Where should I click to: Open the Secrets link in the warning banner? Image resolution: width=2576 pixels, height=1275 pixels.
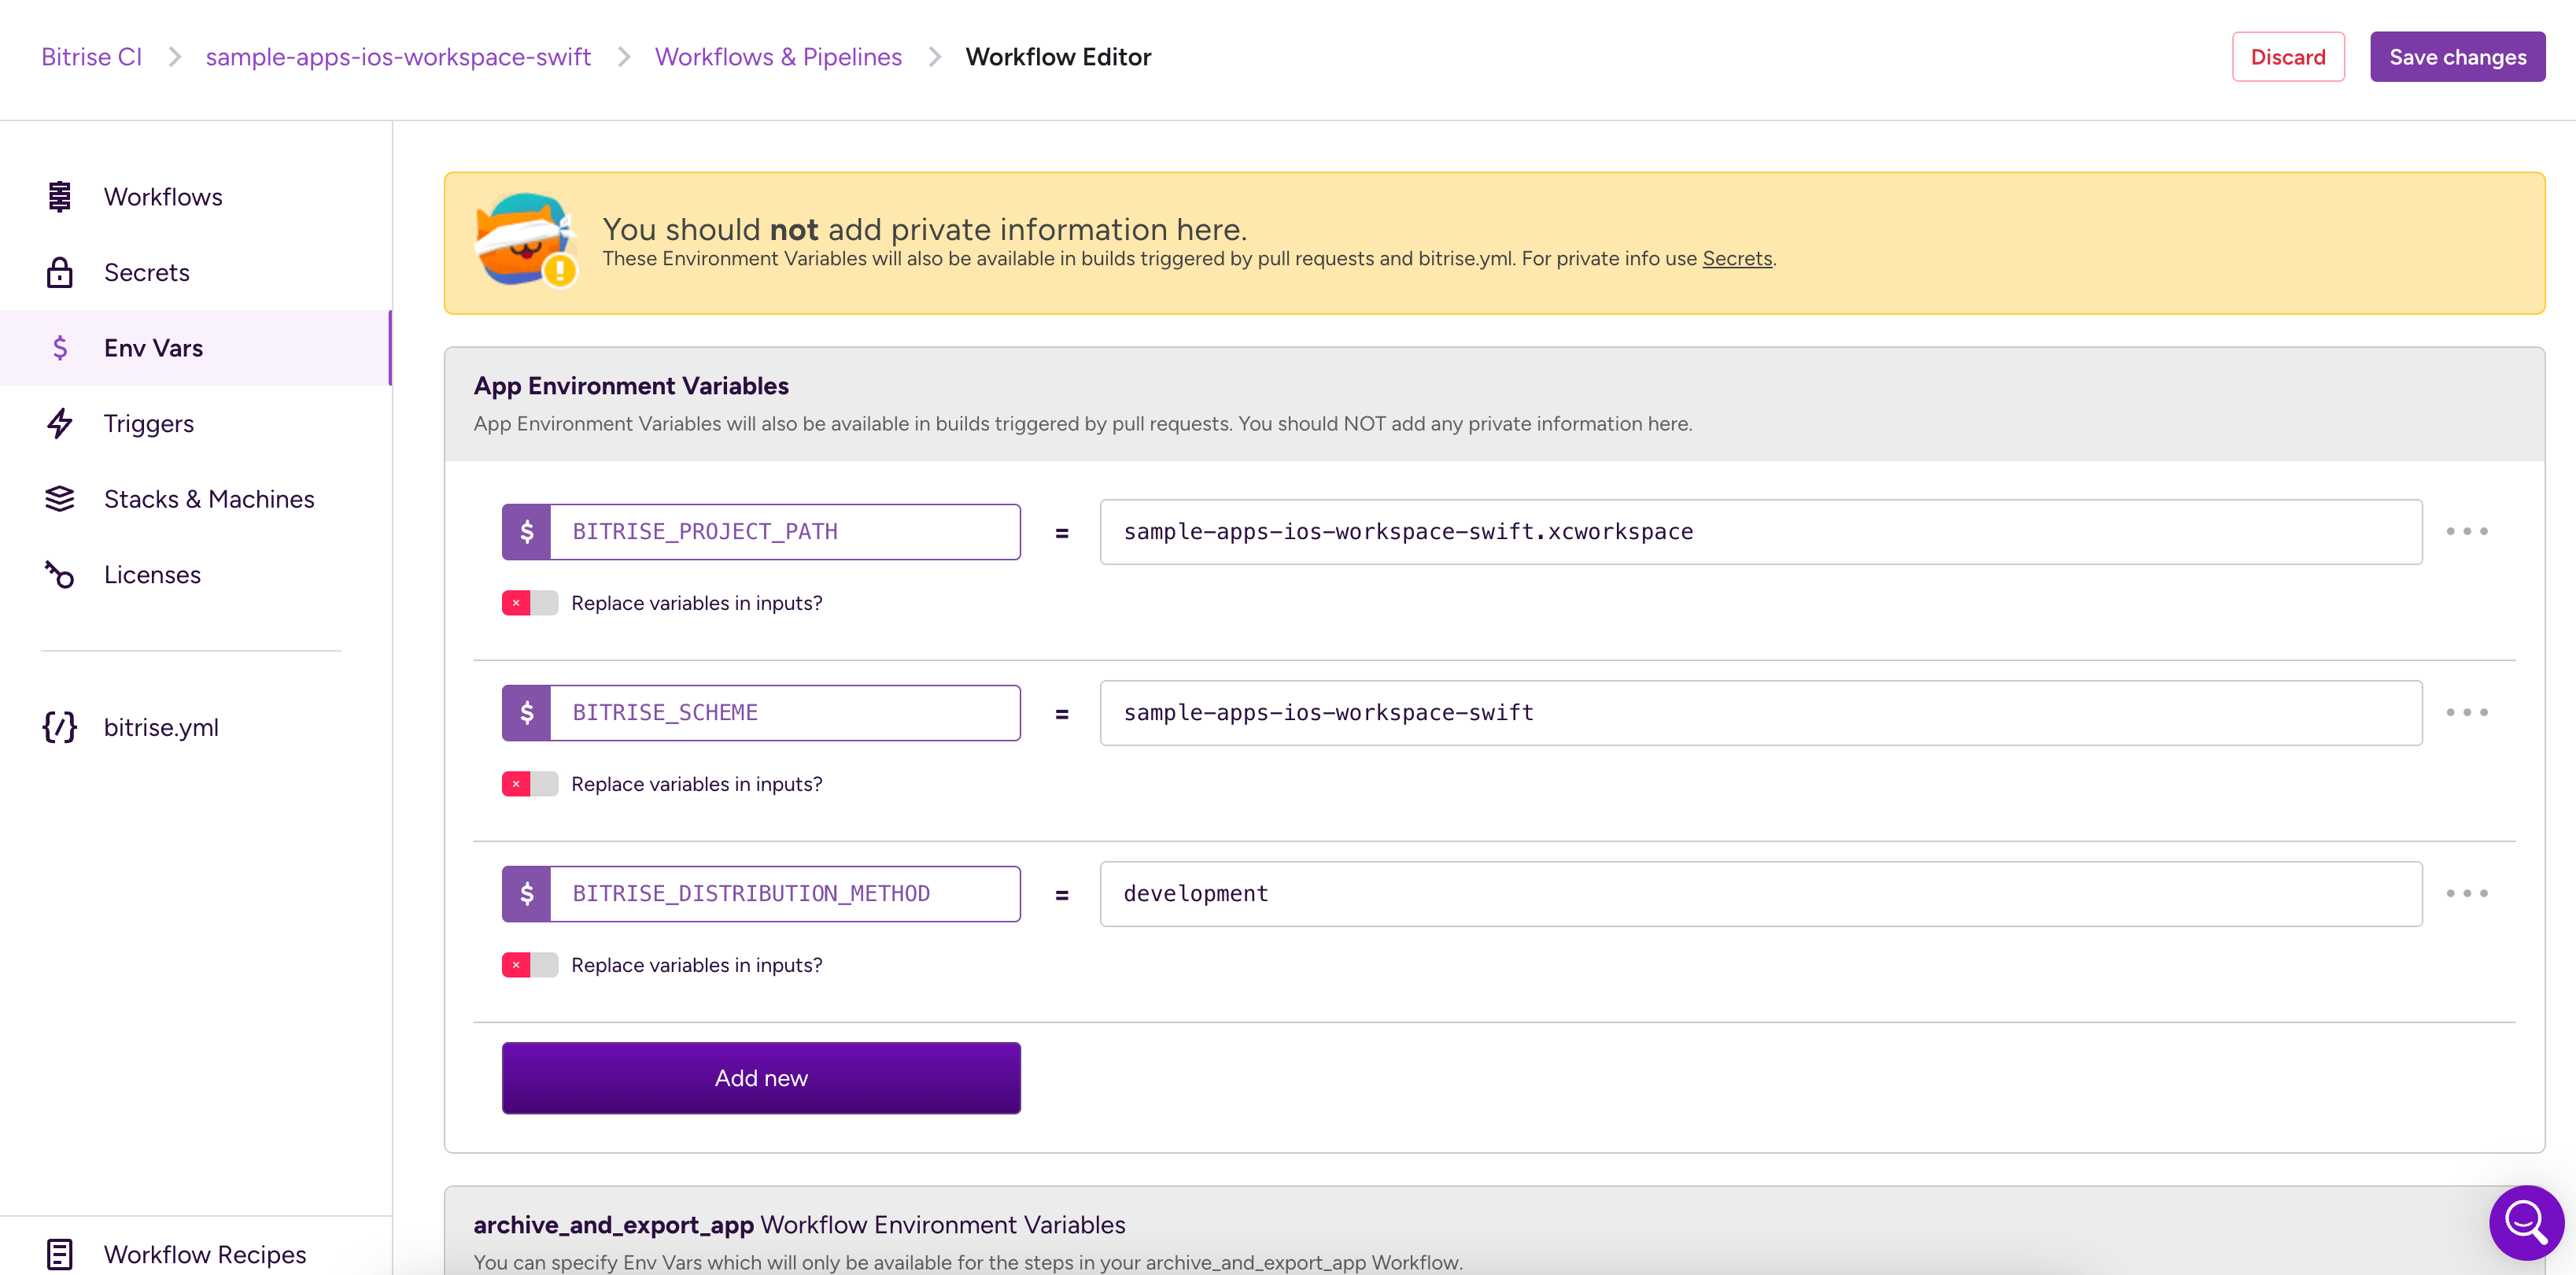1737,258
